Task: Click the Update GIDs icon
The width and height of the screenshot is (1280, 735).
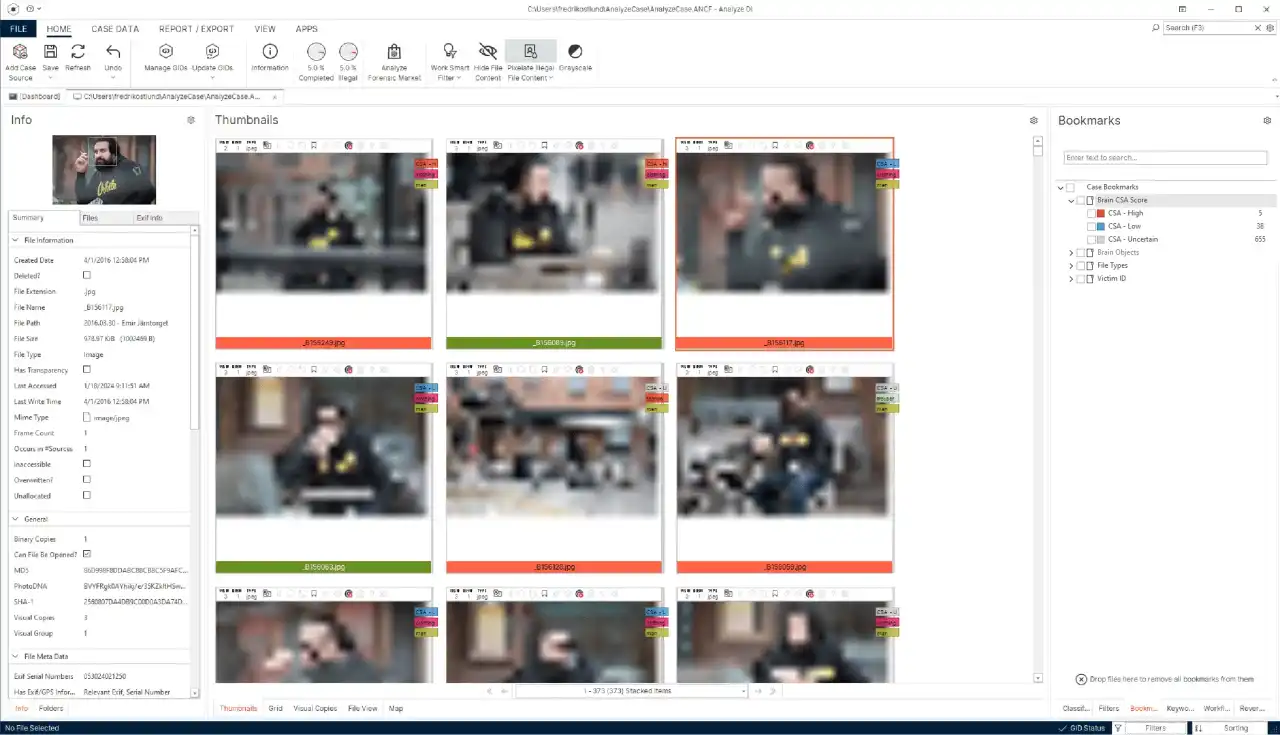Action: click(x=212, y=51)
